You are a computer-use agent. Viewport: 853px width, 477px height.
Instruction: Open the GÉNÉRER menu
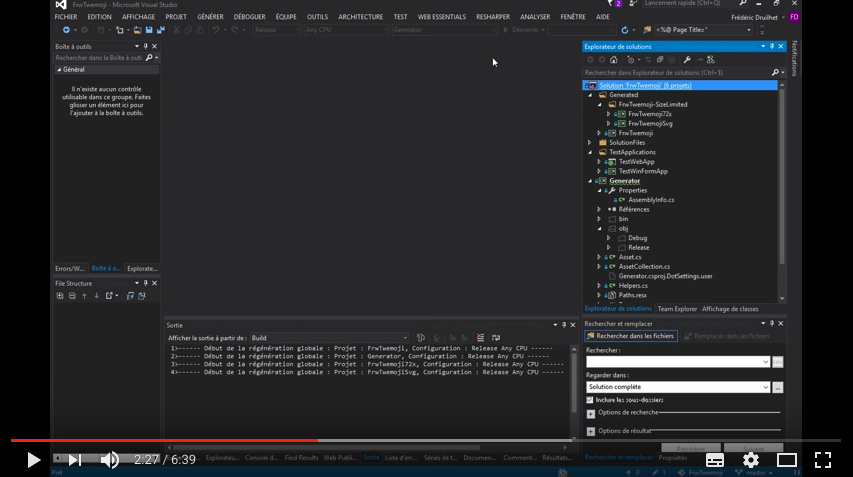coord(211,17)
